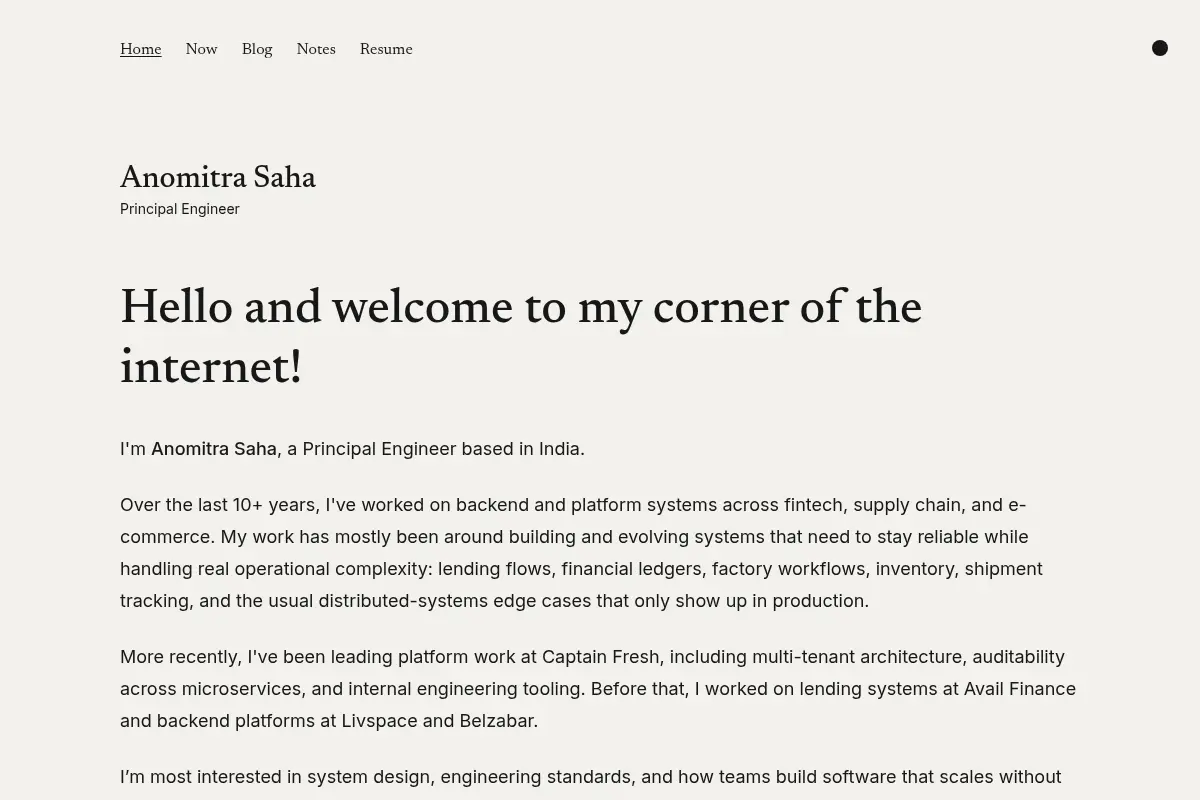Click the Hello and welcome heading
The width and height of the screenshot is (1200, 800).
[x=521, y=338]
